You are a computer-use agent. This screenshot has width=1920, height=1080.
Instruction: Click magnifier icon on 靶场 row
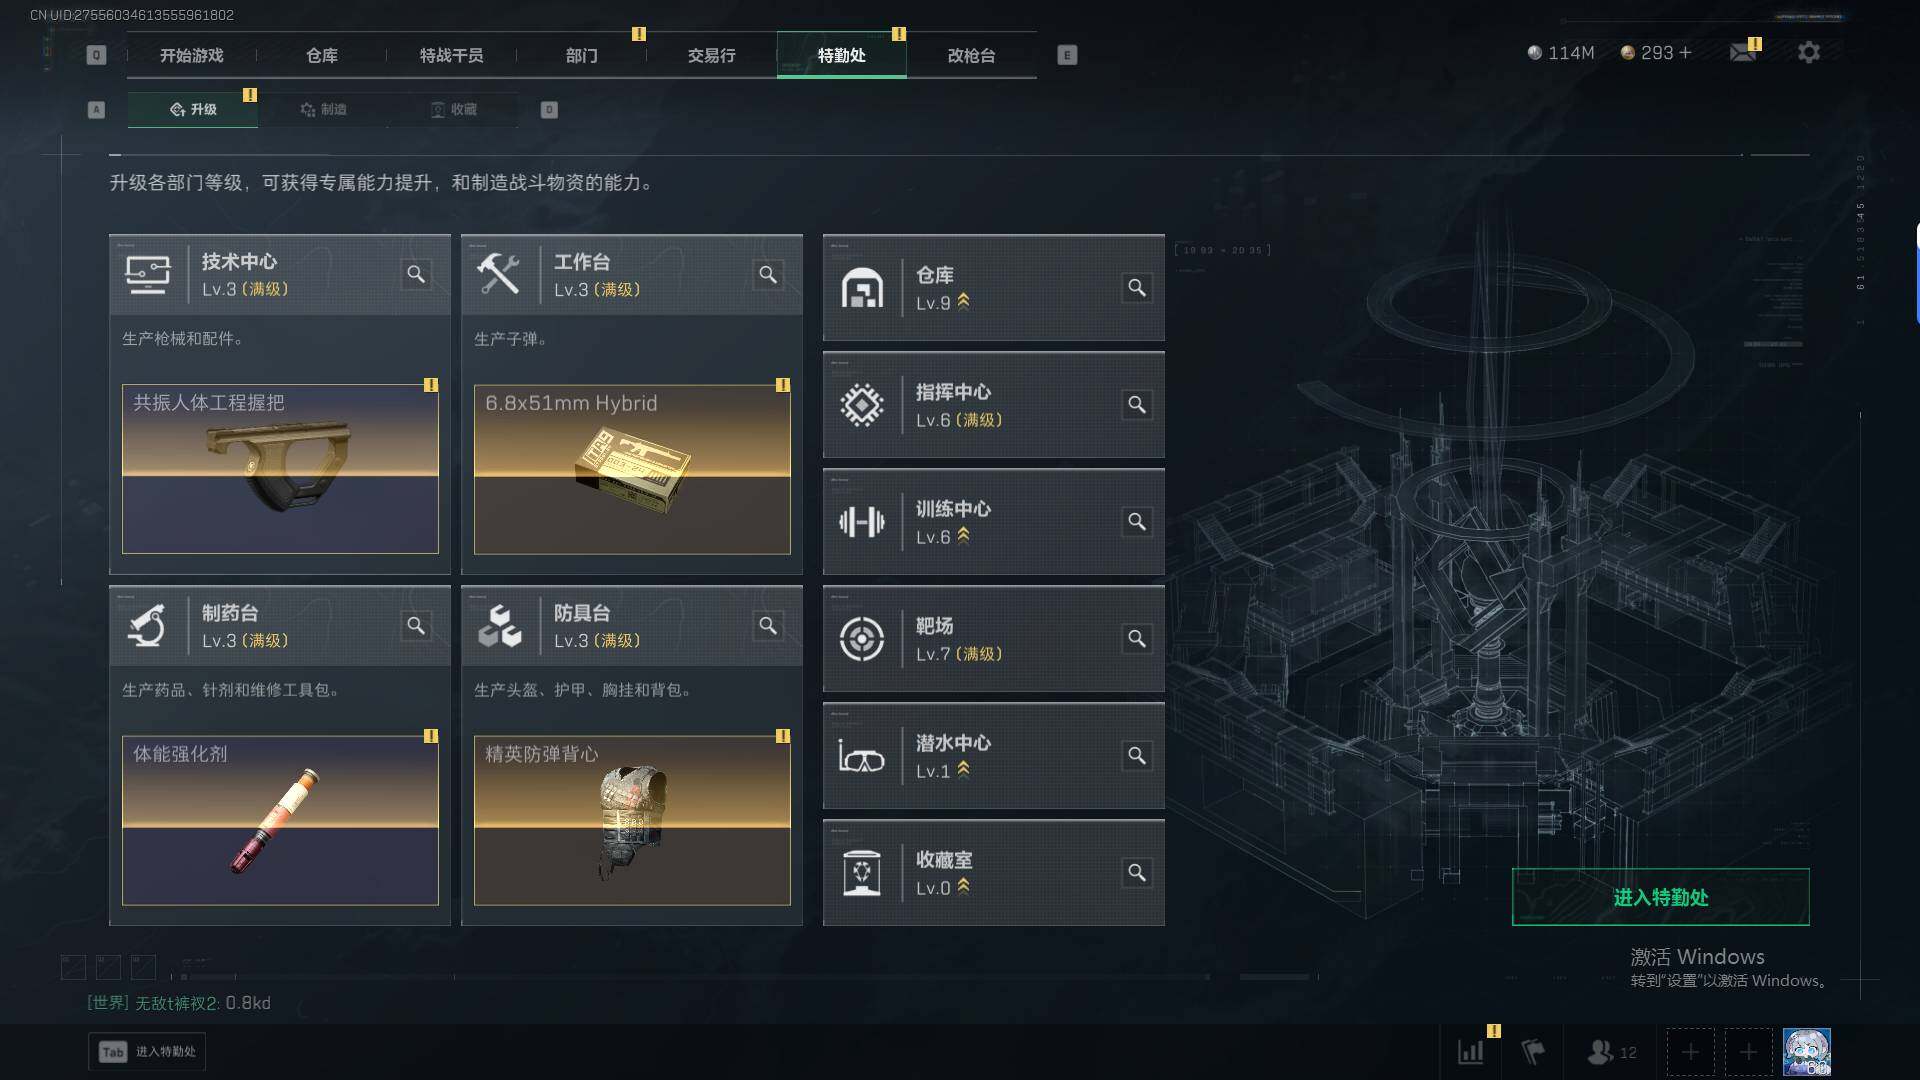tap(1137, 639)
